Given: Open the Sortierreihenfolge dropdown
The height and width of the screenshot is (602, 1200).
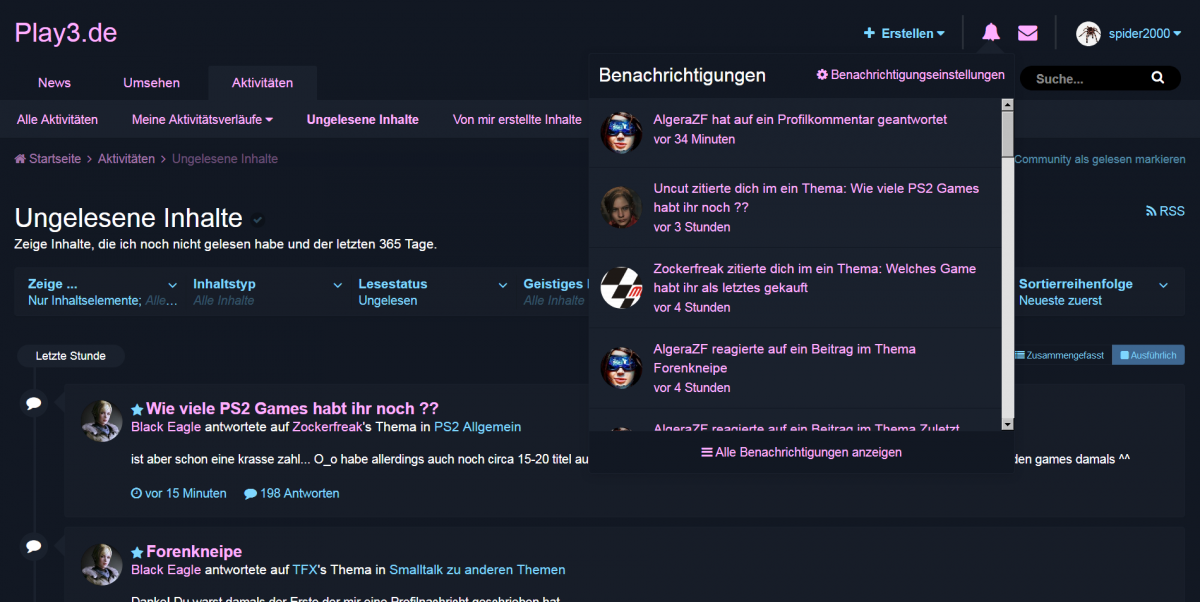Looking at the screenshot, I should tap(1094, 291).
